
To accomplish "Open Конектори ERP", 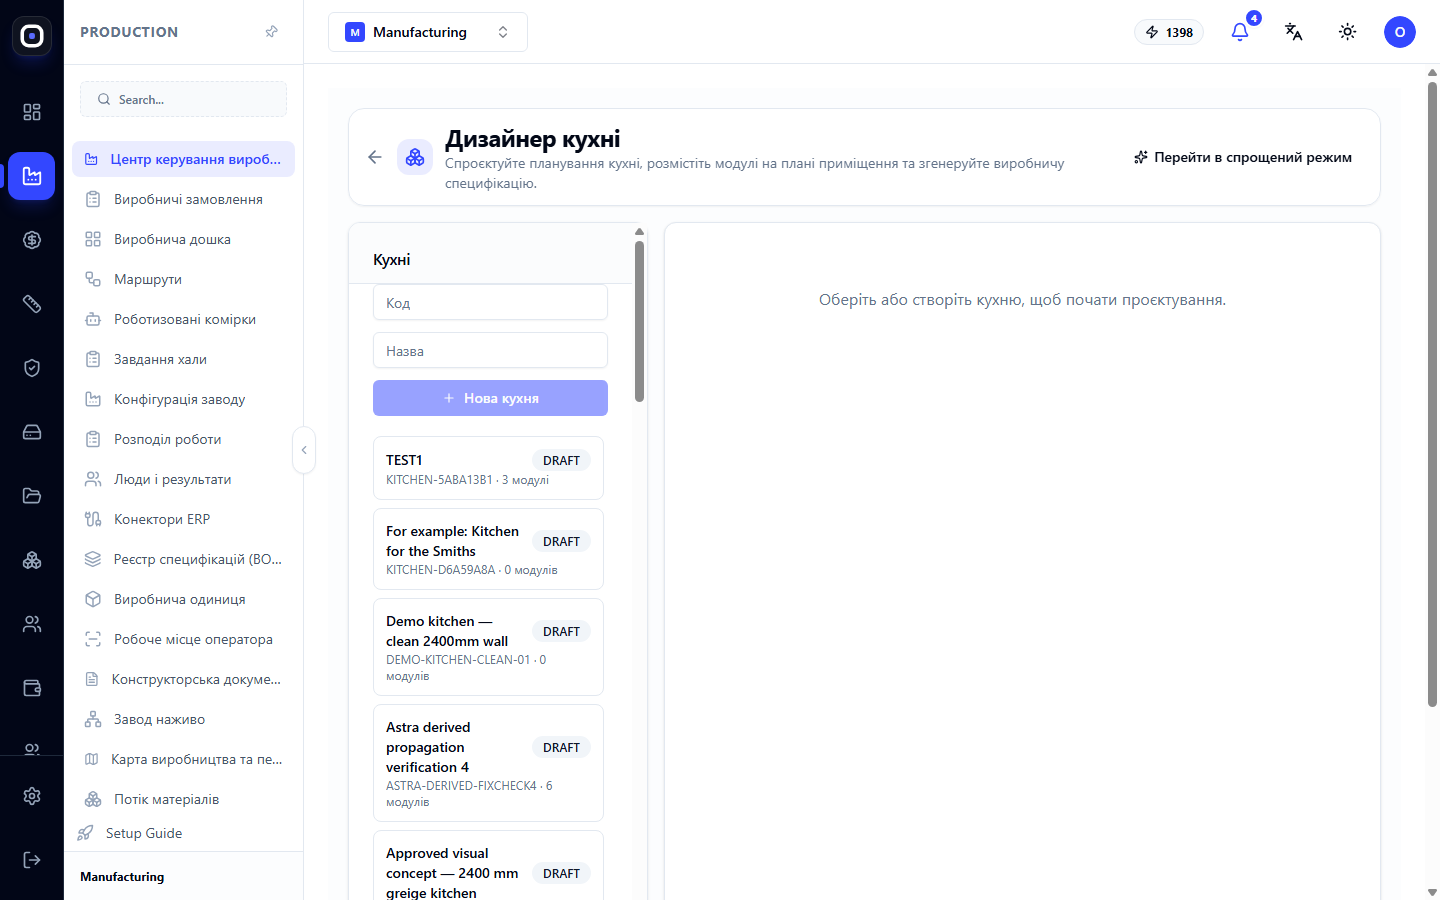I will pos(183,519).
